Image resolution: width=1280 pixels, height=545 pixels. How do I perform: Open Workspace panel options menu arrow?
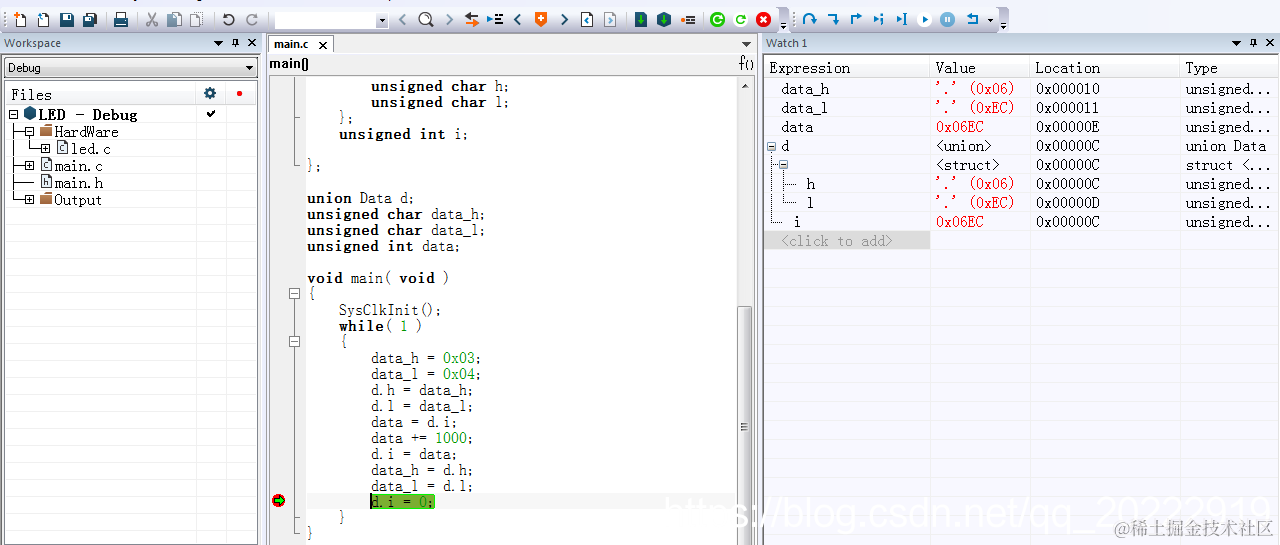click(219, 43)
